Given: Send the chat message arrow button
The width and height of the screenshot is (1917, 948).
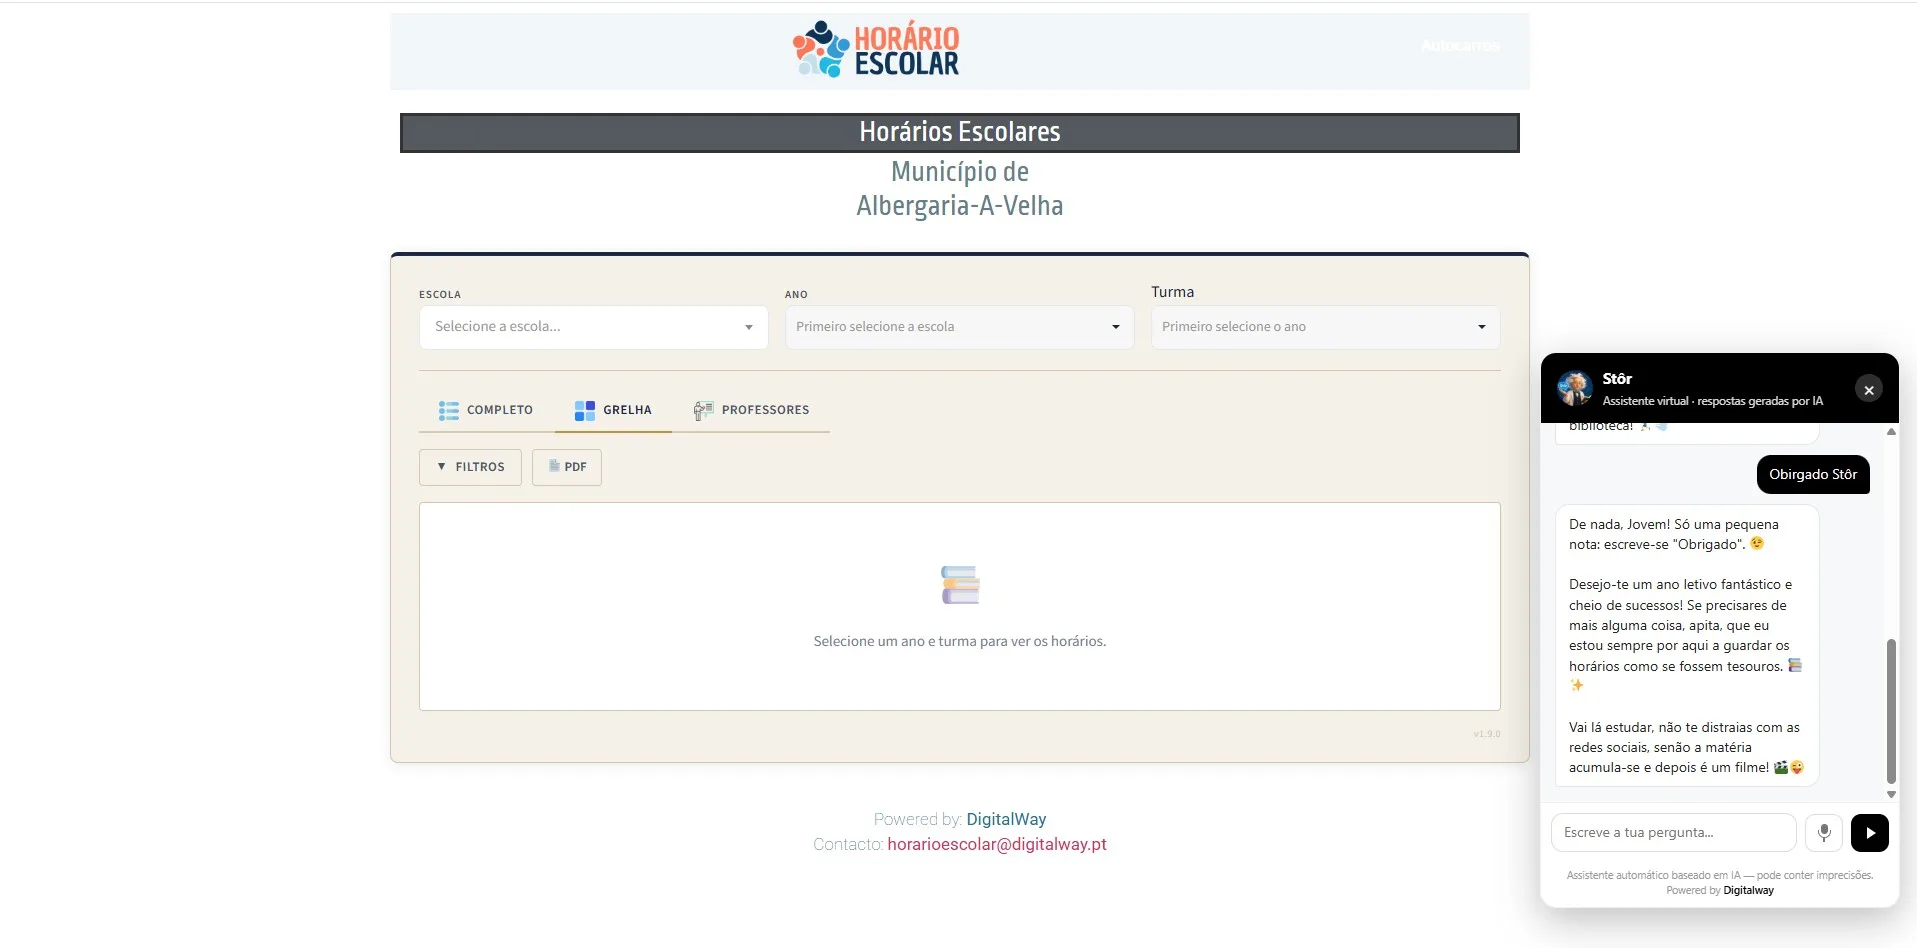Looking at the screenshot, I should tap(1869, 832).
